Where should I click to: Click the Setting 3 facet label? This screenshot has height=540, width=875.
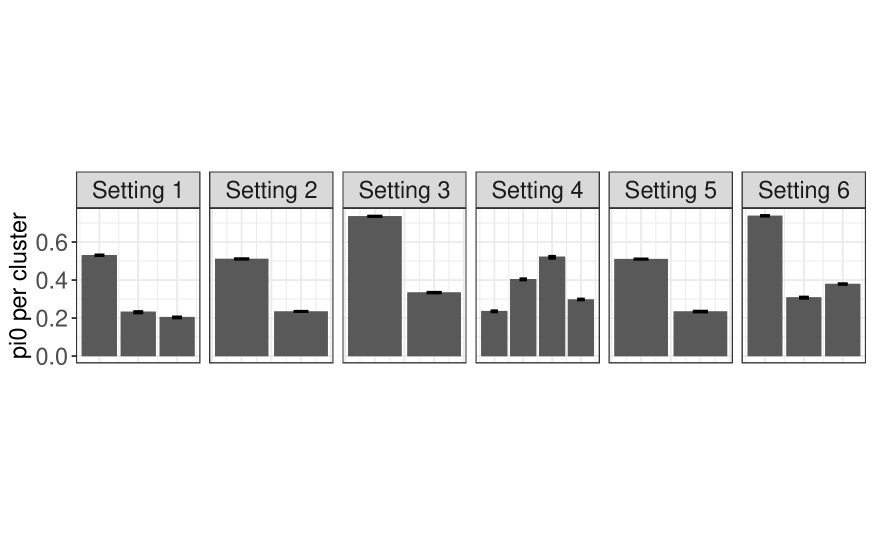[404, 190]
